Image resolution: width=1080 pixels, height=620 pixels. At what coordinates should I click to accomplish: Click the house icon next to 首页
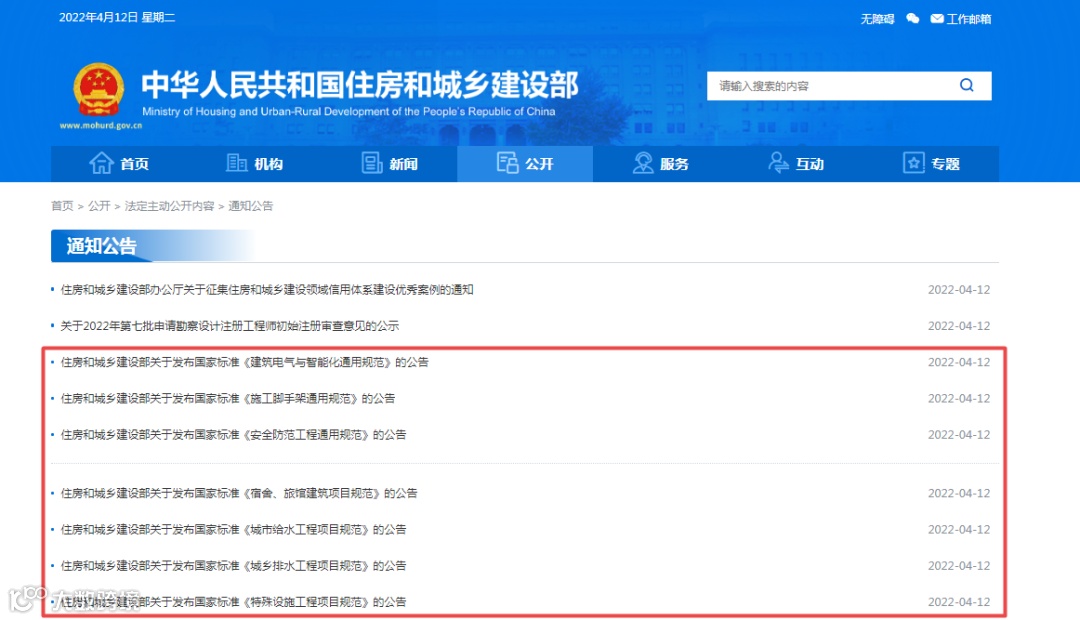101,163
